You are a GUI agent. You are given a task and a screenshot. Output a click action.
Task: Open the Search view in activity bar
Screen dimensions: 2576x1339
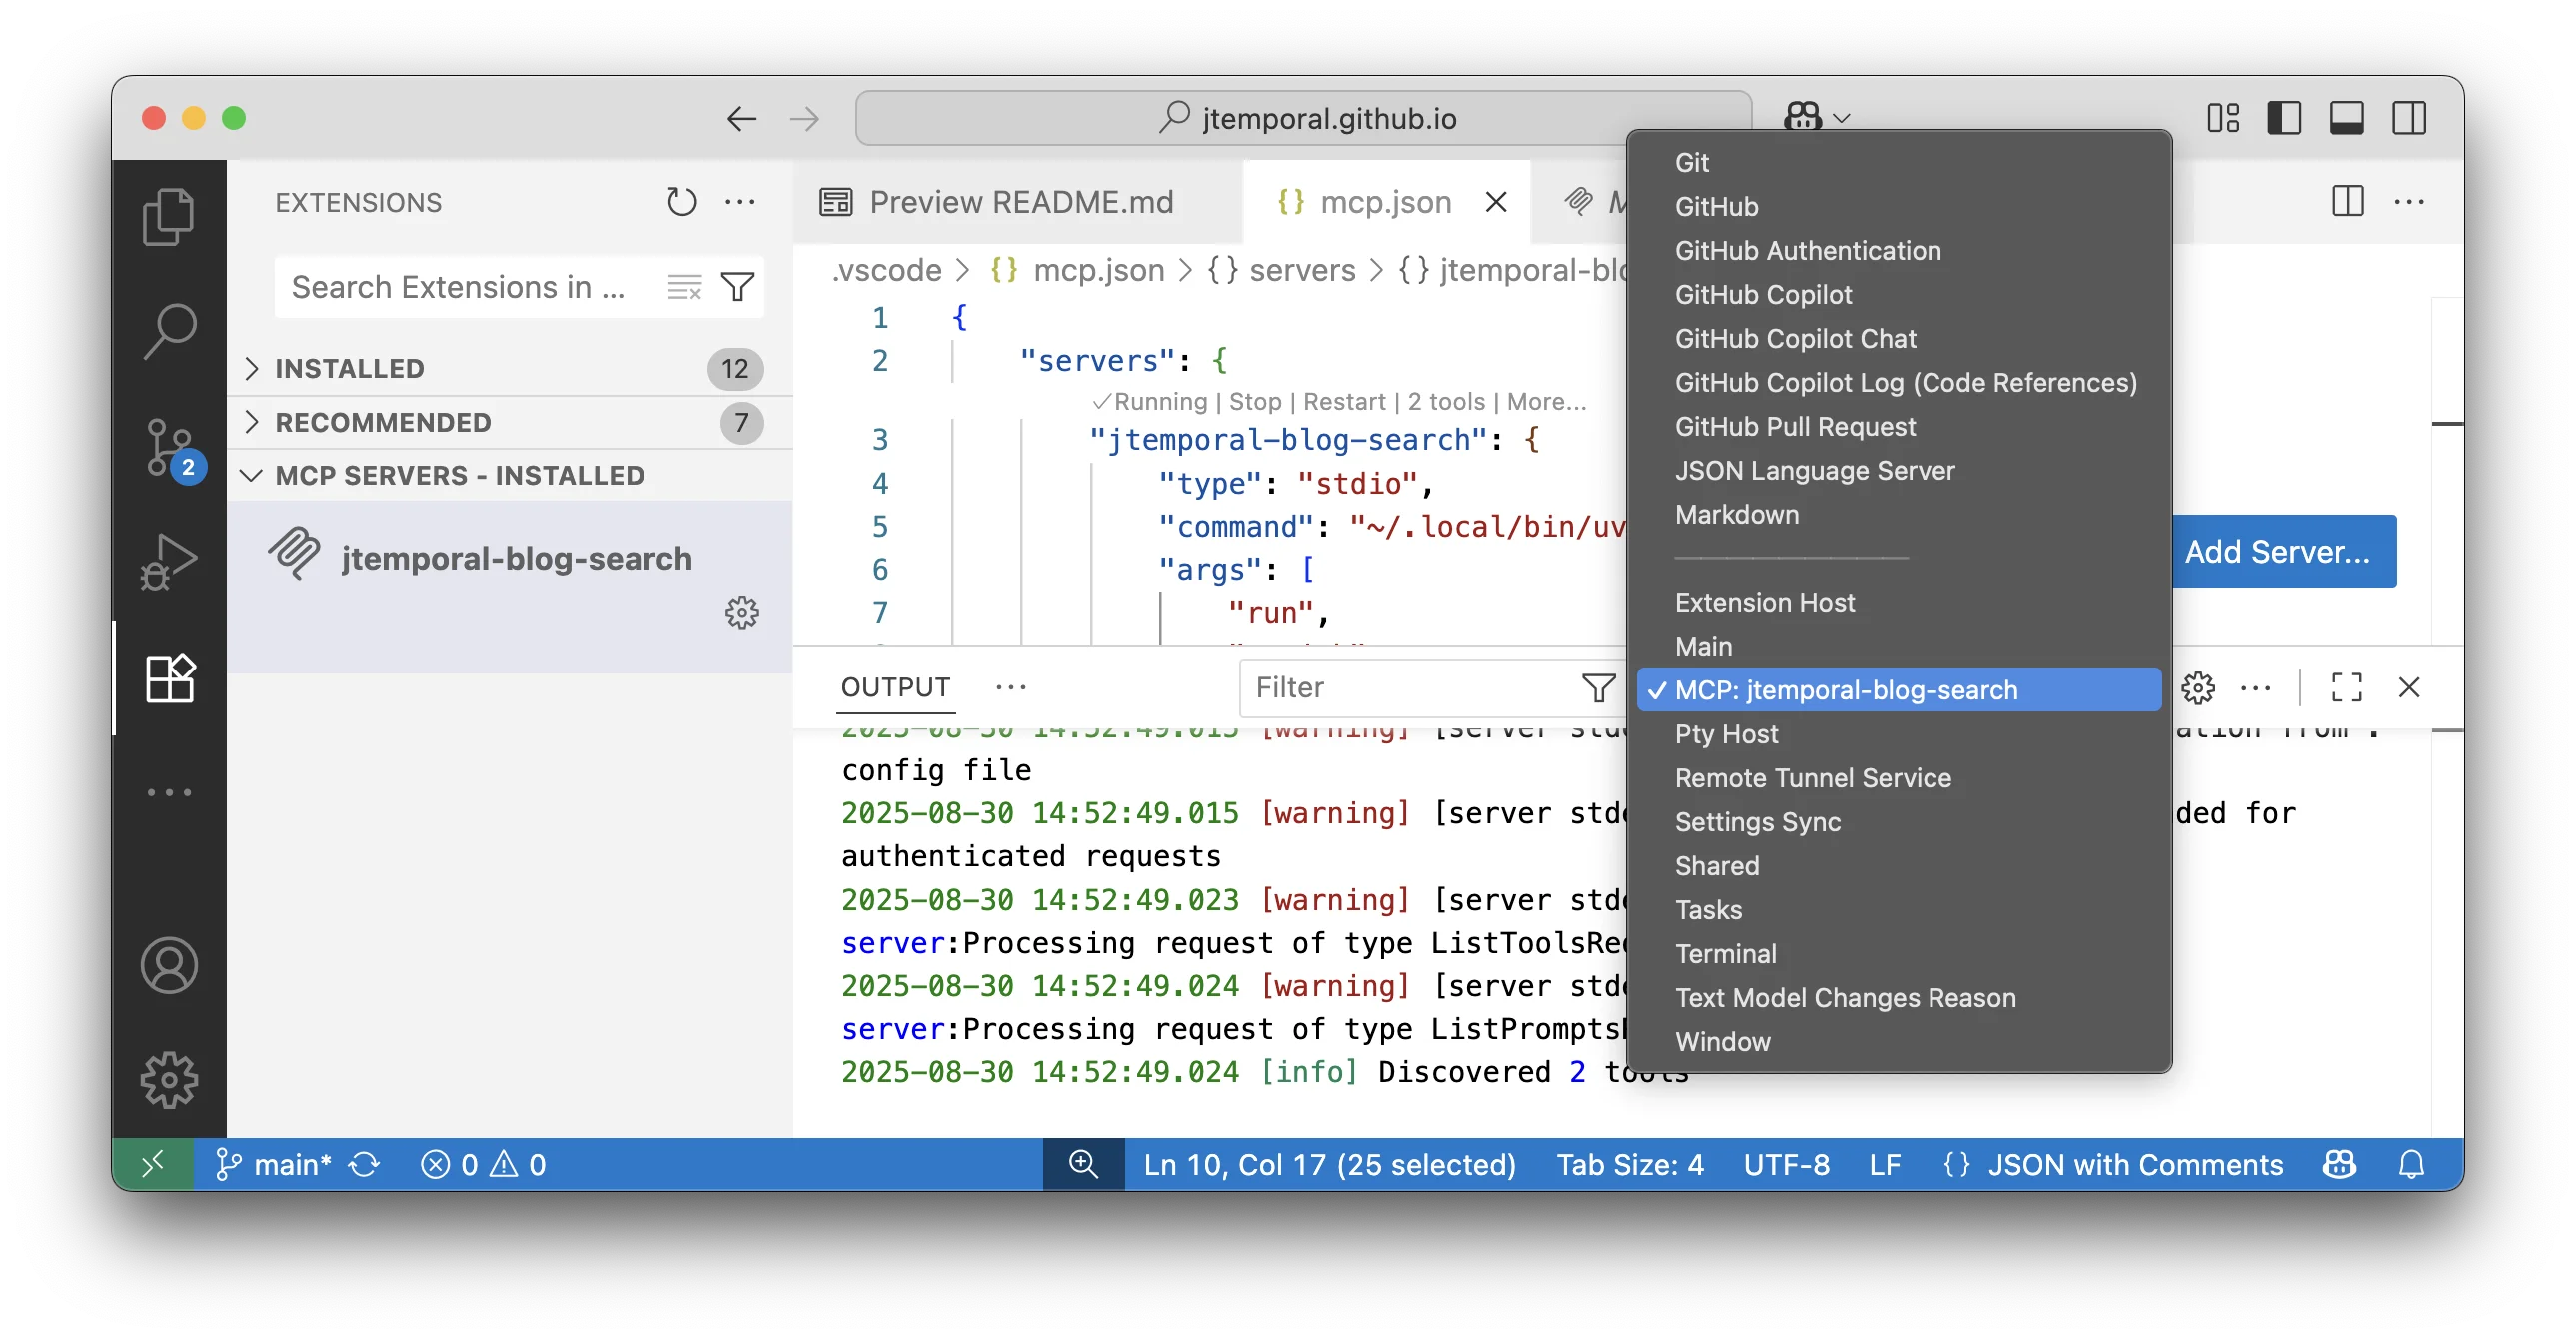(168, 330)
